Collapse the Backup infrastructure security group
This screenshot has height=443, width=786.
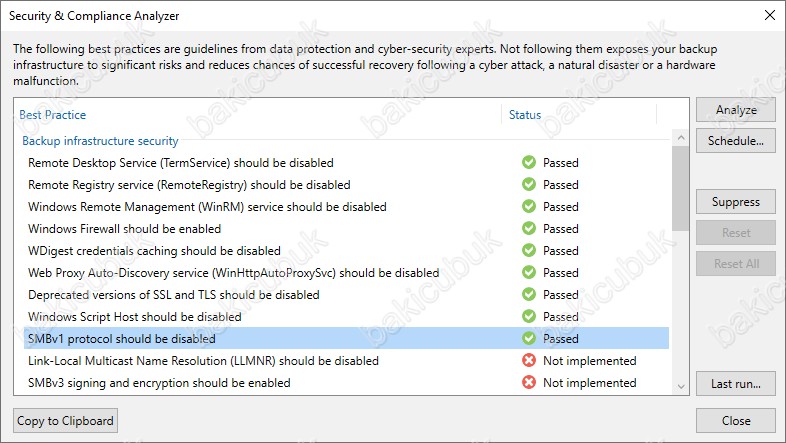coord(100,141)
